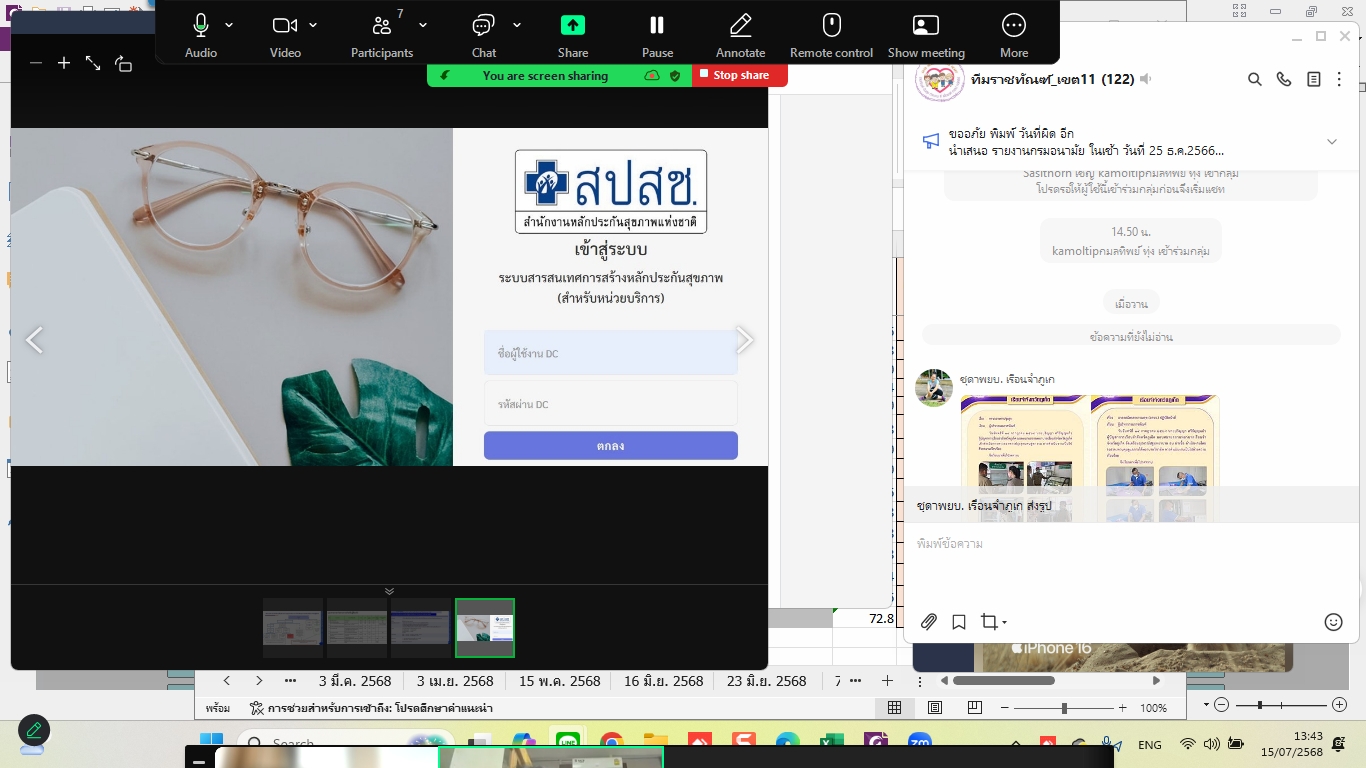Start a call from LINE chat header
Image resolution: width=1366 pixels, height=768 pixels.
tap(1284, 79)
